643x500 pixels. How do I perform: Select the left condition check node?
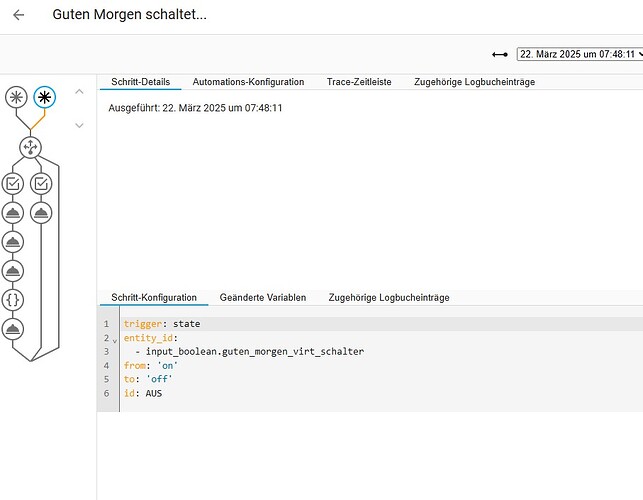13,184
